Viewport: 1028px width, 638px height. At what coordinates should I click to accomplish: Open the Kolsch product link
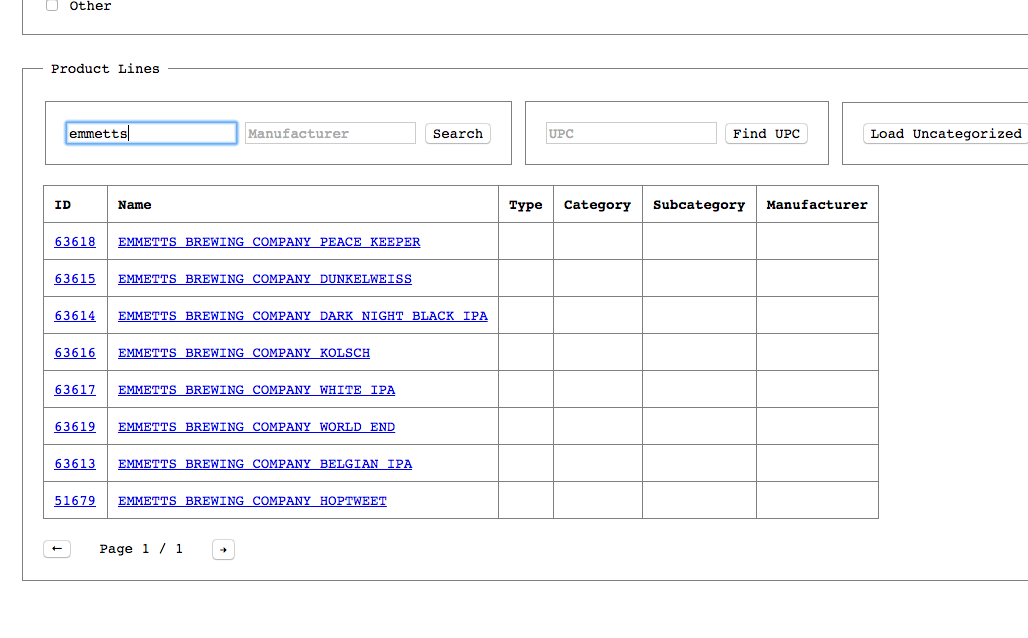pyautogui.click(x=244, y=353)
